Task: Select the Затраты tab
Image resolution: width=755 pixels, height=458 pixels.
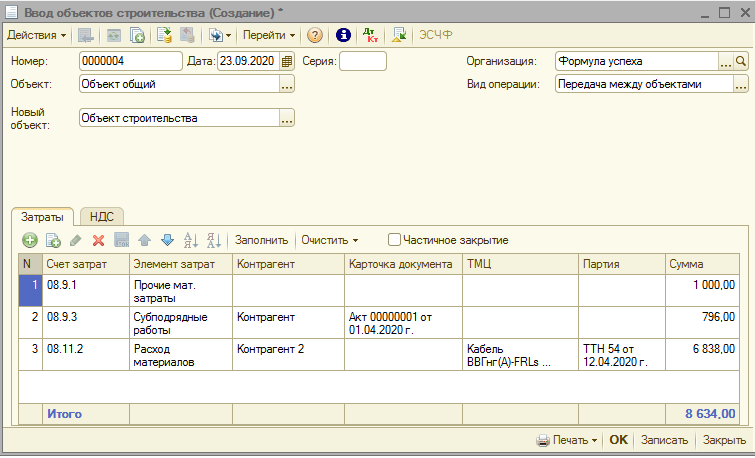Action: pyautogui.click(x=42, y=216)
